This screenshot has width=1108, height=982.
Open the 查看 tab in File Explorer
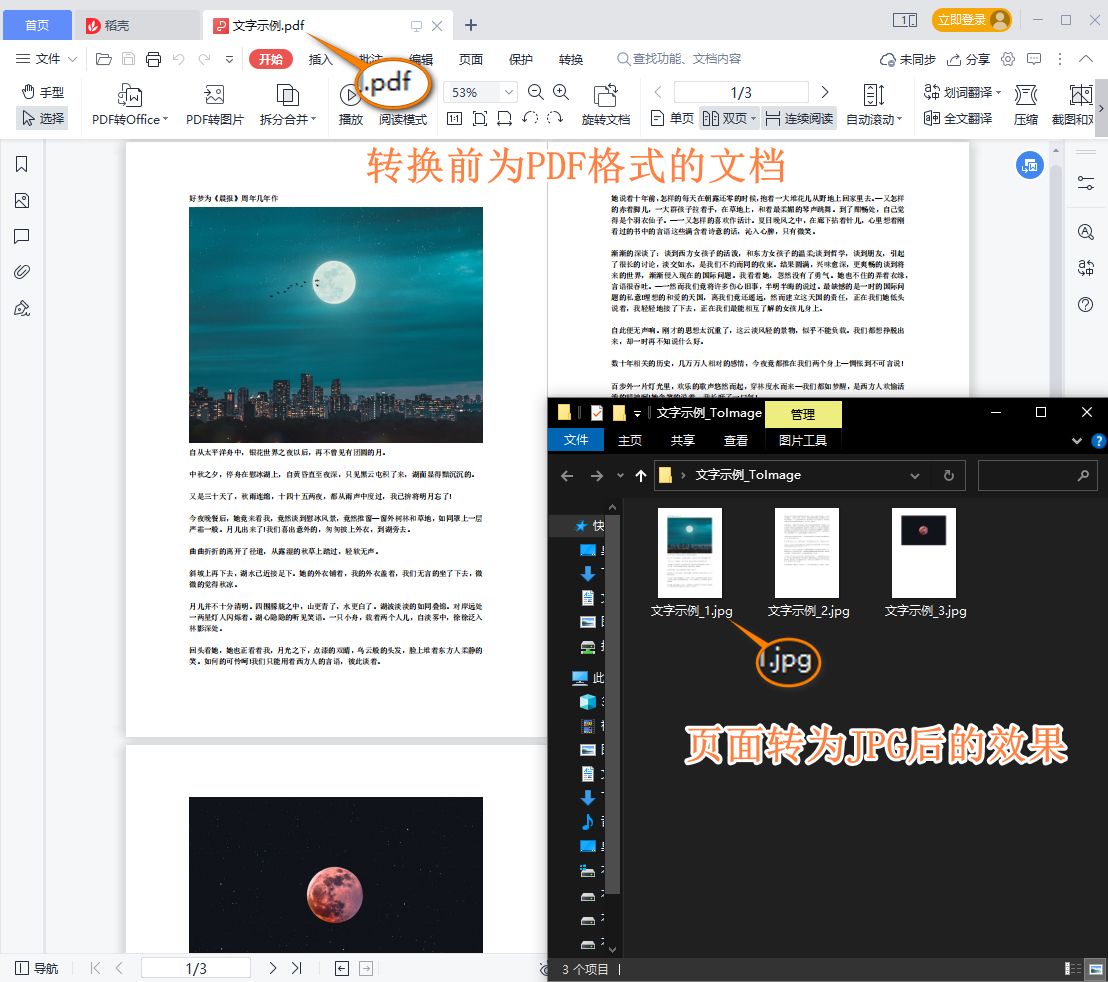pyautogui.click(x=736, y=440)
